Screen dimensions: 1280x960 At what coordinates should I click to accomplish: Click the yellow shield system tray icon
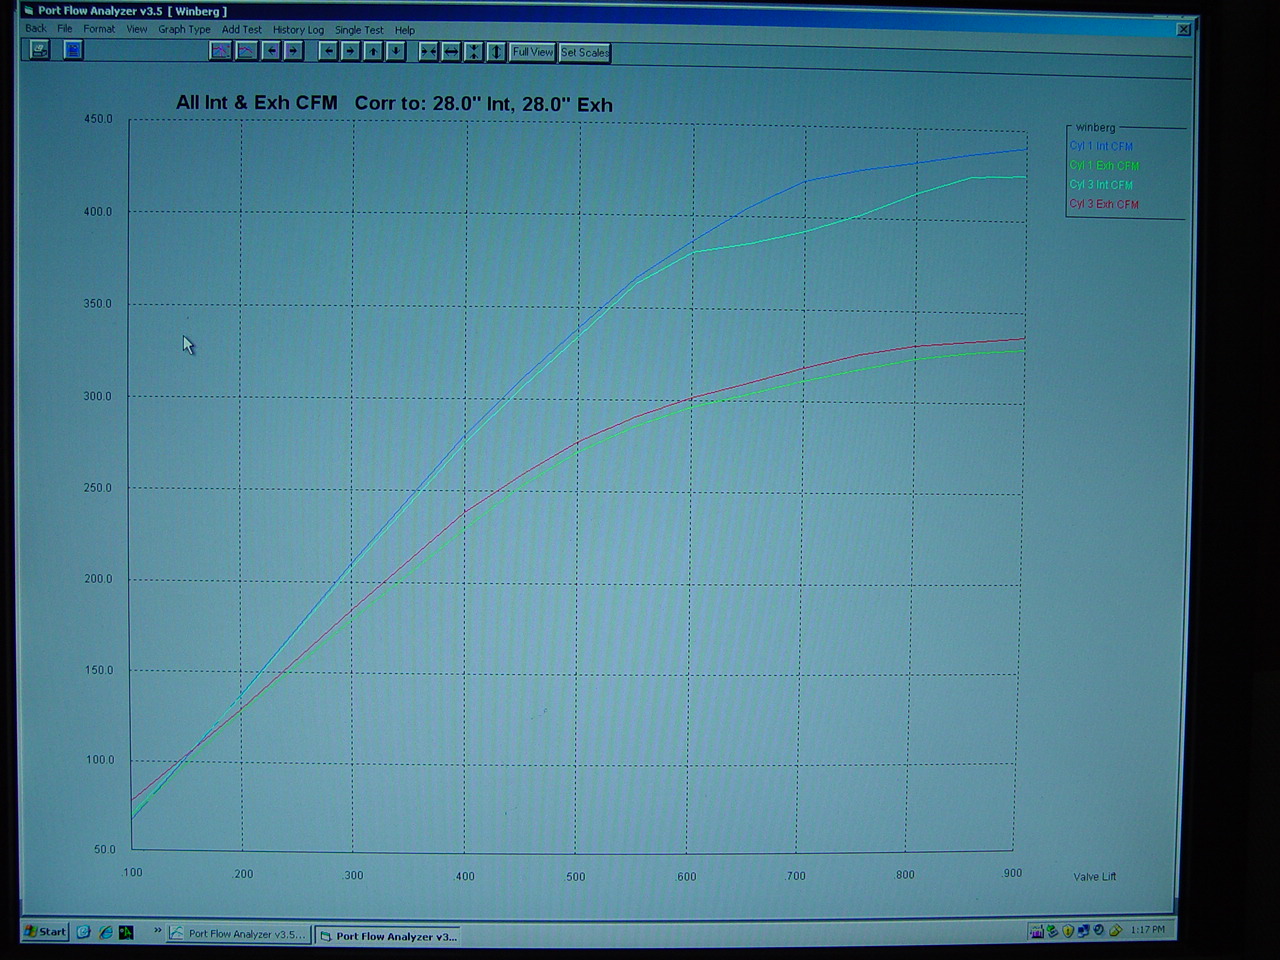pos(1068,931)
